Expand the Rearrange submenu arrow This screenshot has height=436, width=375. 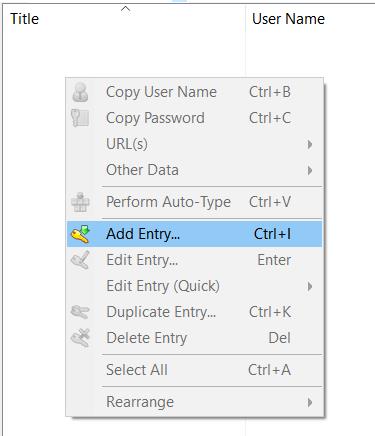(x=310, y=402)
